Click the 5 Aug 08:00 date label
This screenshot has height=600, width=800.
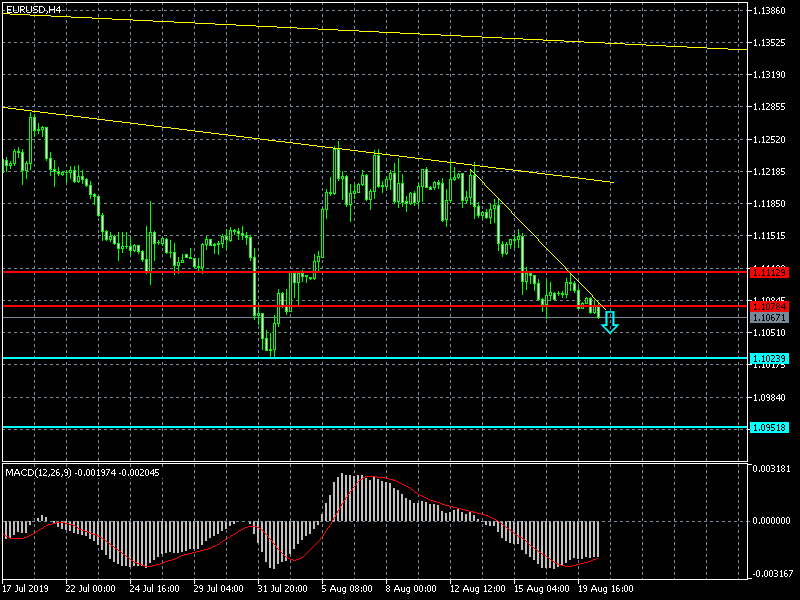pos(345,589)
